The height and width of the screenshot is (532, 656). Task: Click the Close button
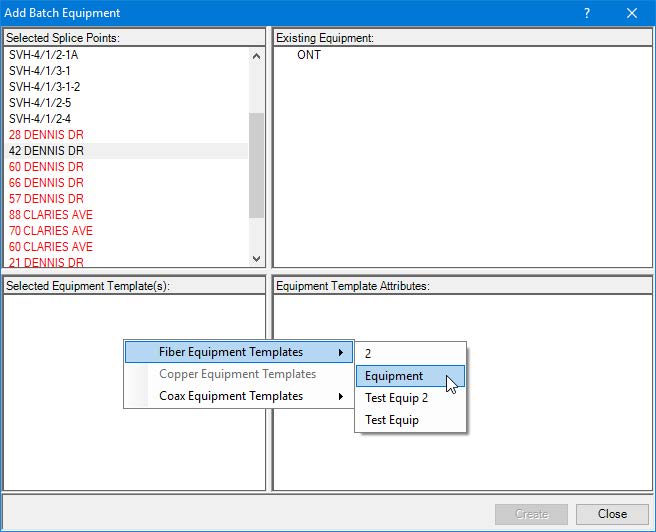coord(612,514)
